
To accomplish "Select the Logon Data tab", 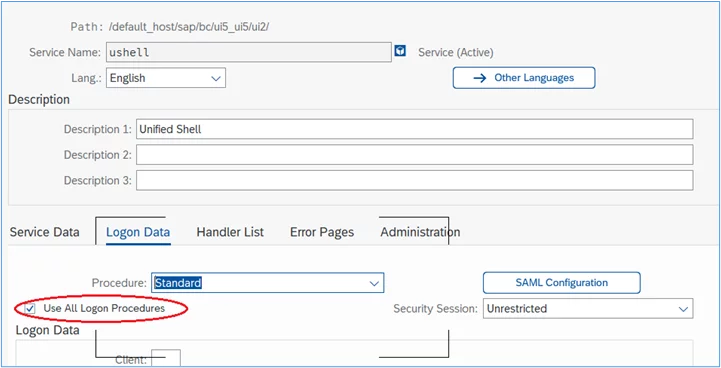I will (138, 232).
